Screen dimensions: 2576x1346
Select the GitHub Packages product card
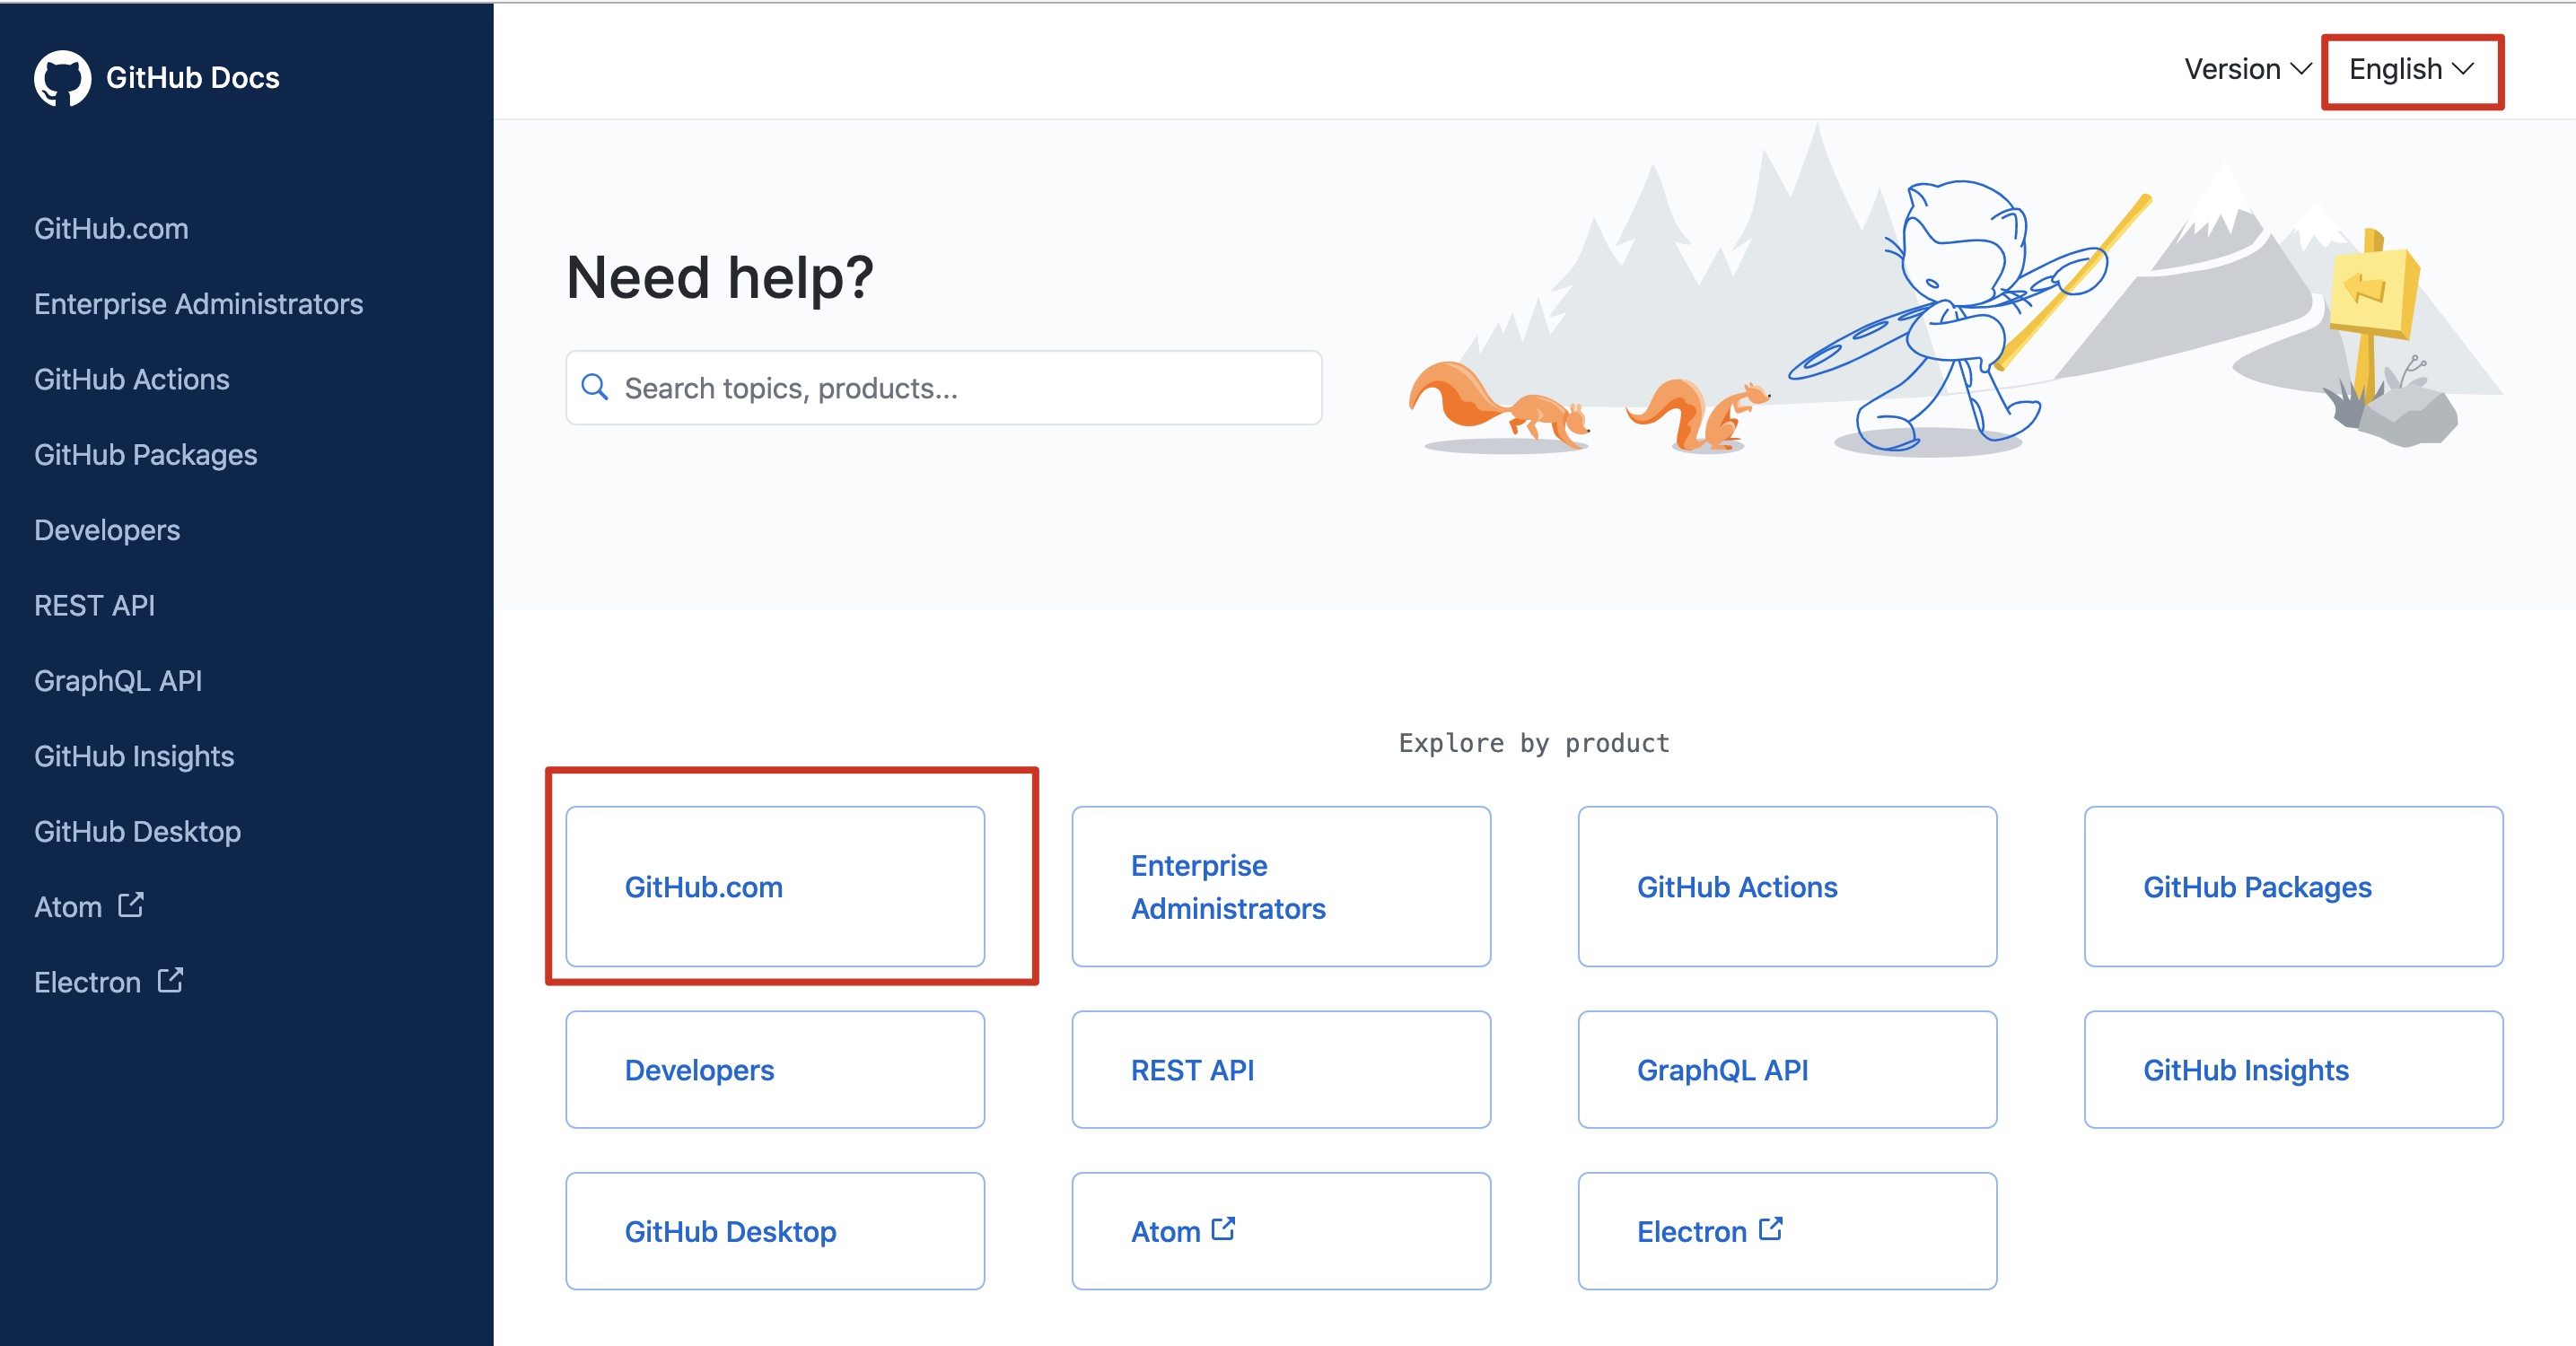(2292, 886)
